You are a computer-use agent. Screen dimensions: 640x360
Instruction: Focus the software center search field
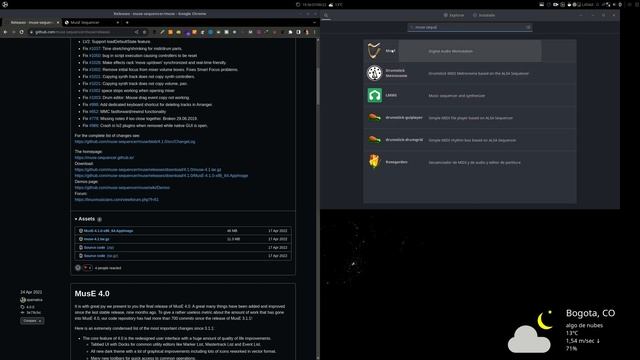(469, 27)
